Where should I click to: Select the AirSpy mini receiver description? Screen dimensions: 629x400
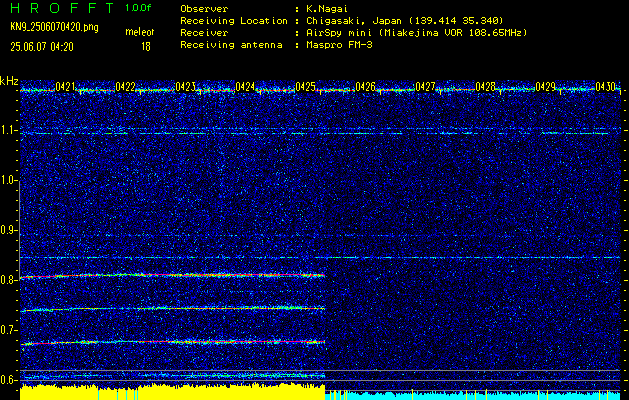tap(416, 32)
